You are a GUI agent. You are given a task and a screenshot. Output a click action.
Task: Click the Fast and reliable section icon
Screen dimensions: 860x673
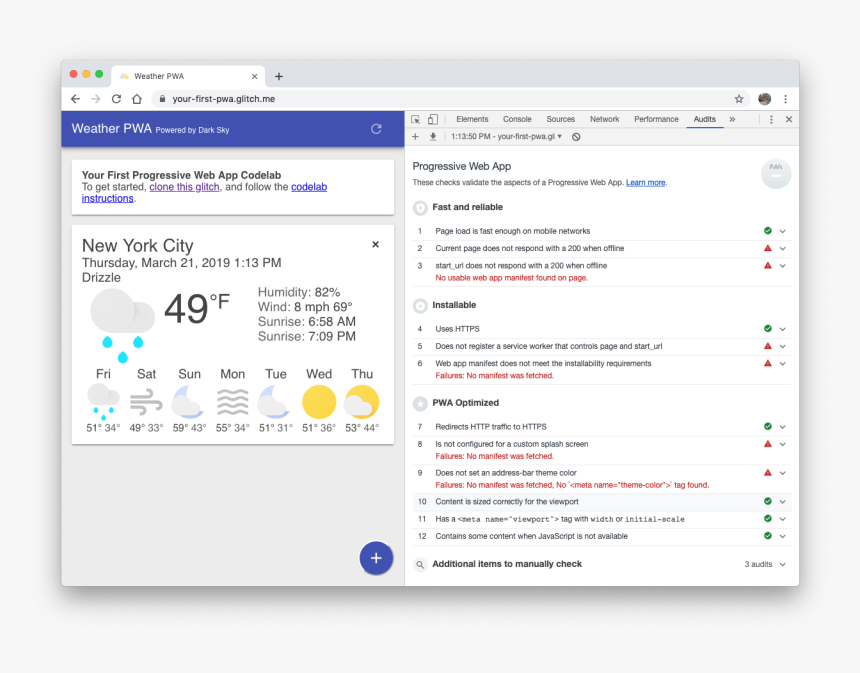click(420, 207)
